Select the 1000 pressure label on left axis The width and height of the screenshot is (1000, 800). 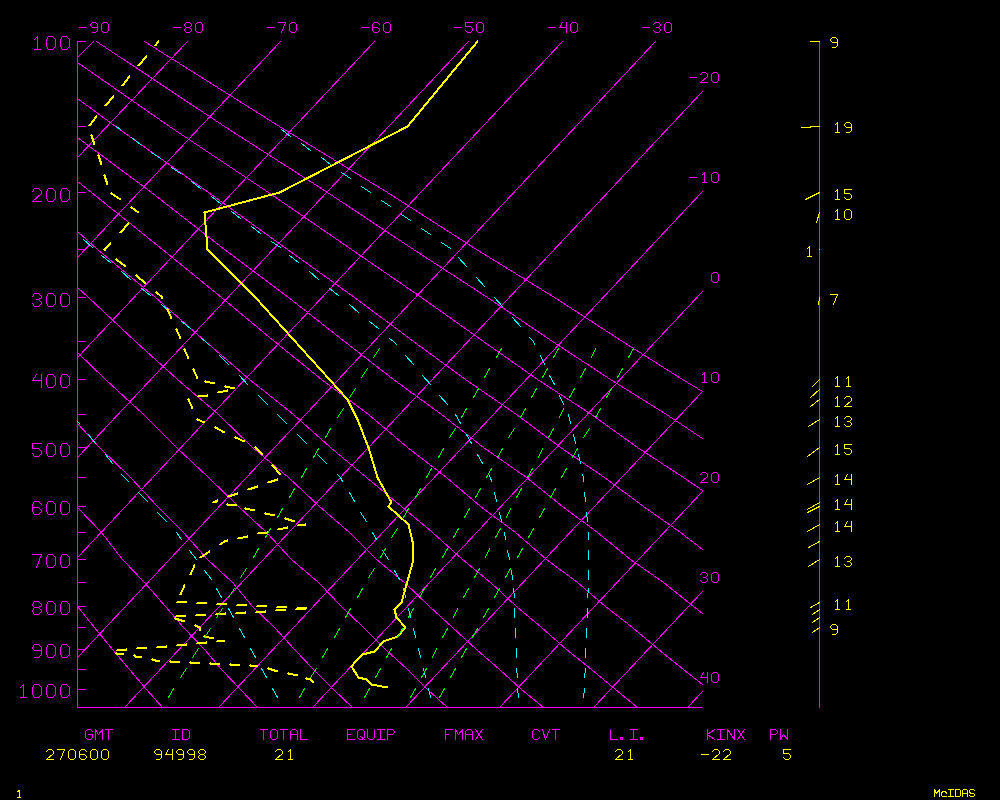pyautogui.click(x=46, y=691)
